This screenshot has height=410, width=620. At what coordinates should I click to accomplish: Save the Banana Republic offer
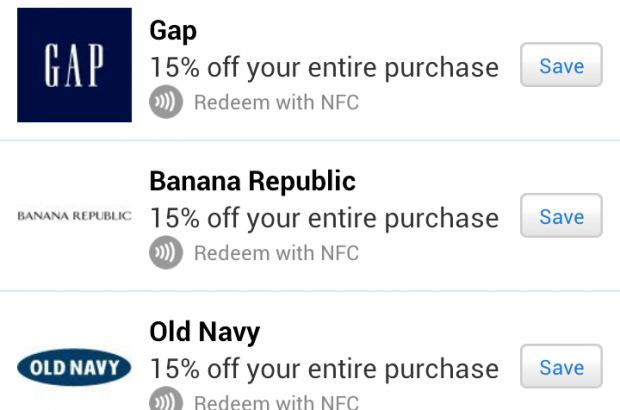point(561,217)
